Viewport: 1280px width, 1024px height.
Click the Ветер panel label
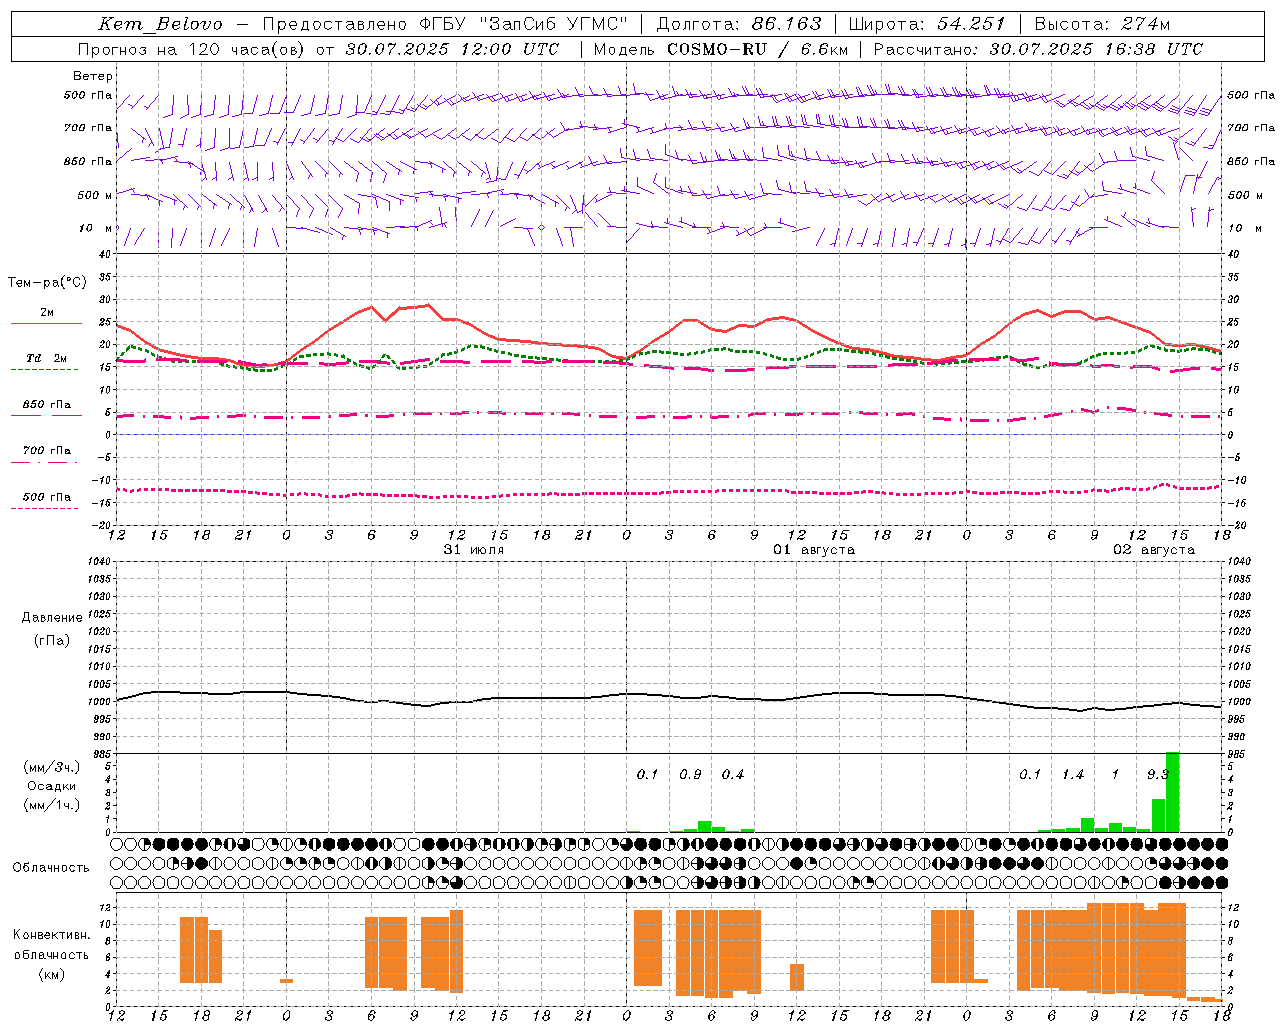point(93,76)
